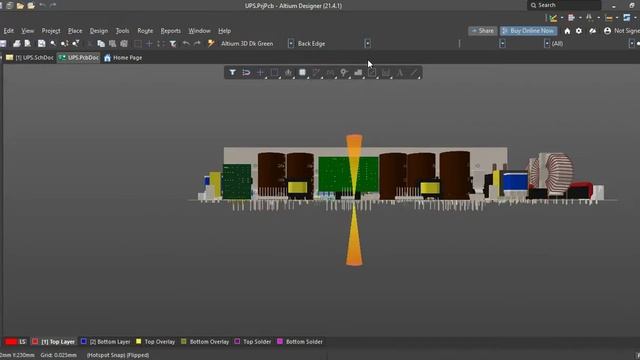The height and width of the screenshot is (360, 640).
Task: Open the Back Edge view dropdown
Action: pos(367,44)
